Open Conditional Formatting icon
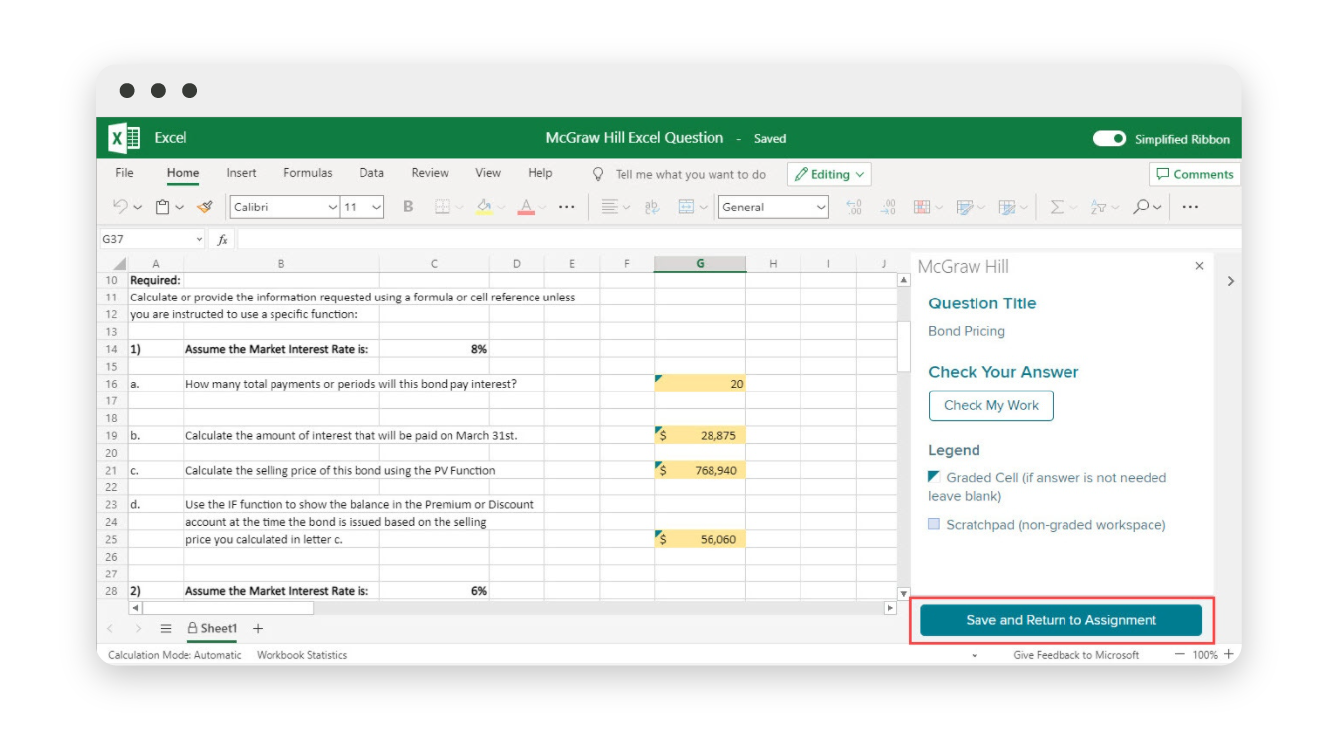The width and height of the screenshot is (1338, 730). coord(922,207)
